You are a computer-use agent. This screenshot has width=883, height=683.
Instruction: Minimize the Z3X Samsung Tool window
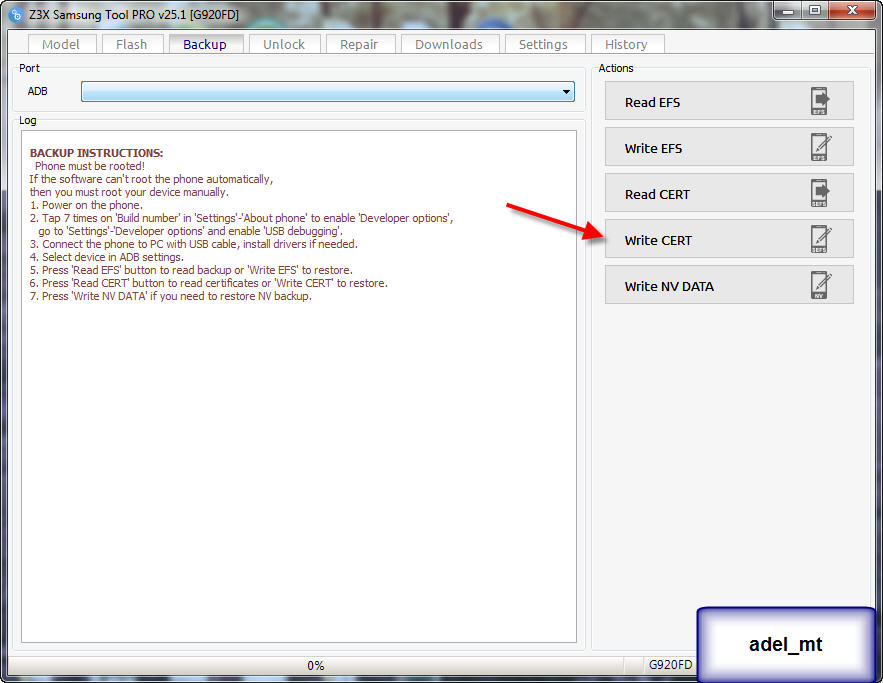(x=788, y=11)
